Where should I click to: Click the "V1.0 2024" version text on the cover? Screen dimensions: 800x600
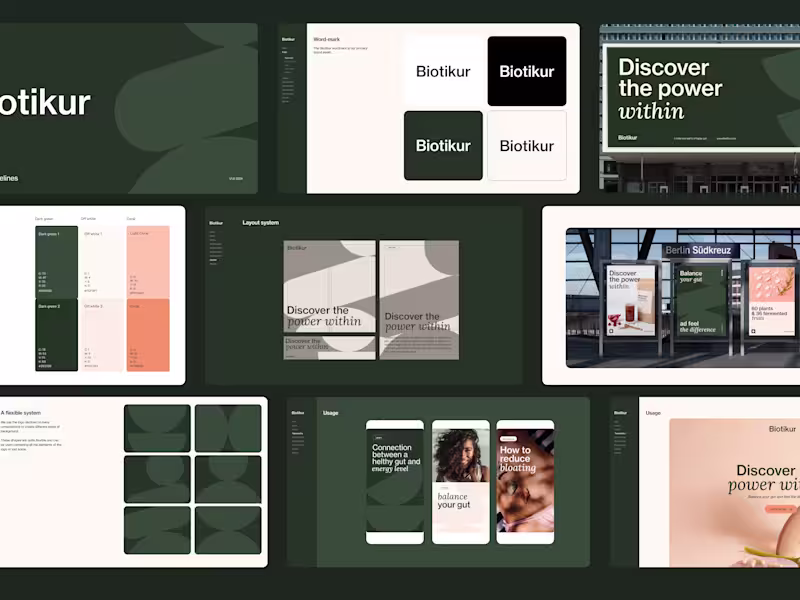(x=236, y=179)
